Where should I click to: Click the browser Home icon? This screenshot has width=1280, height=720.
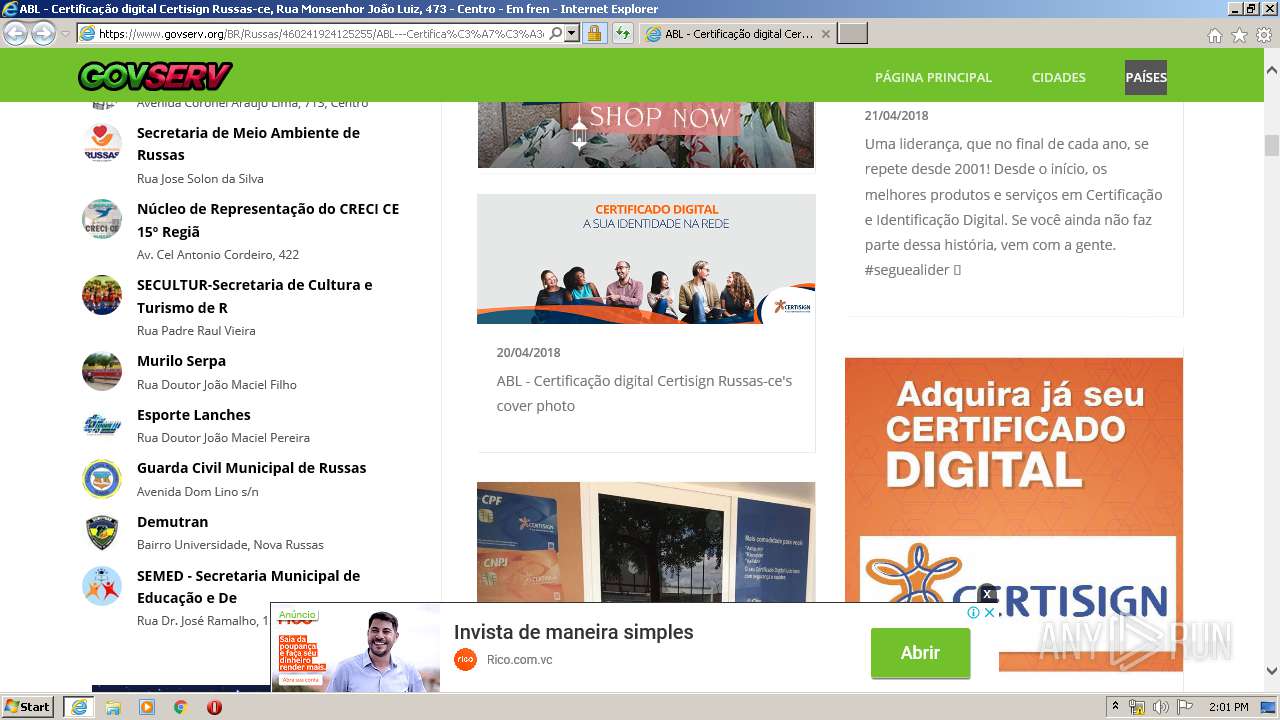tap(1214, 35)
